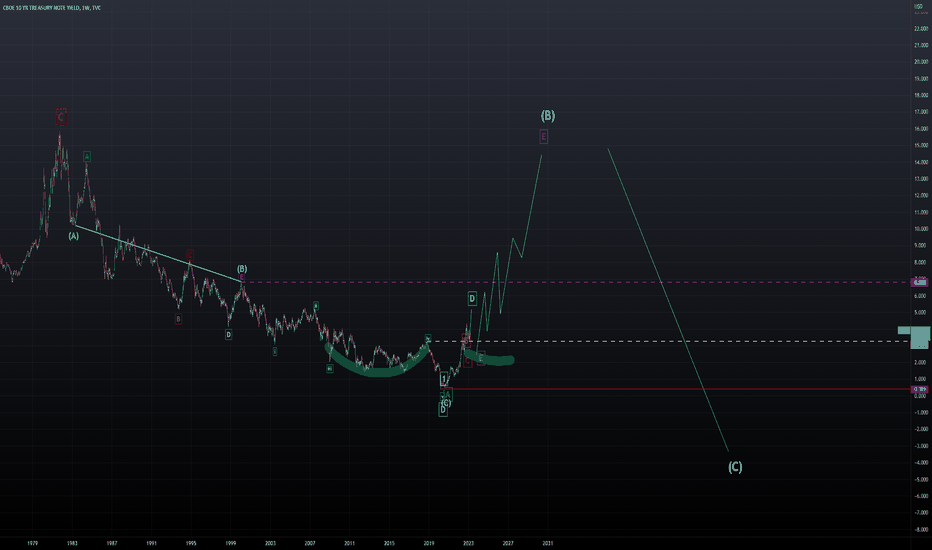Click the CBOE 10 YR Treasury Note Yield title
The width and height of the screenshot is (932, 550).
click(x=52, y=8)
